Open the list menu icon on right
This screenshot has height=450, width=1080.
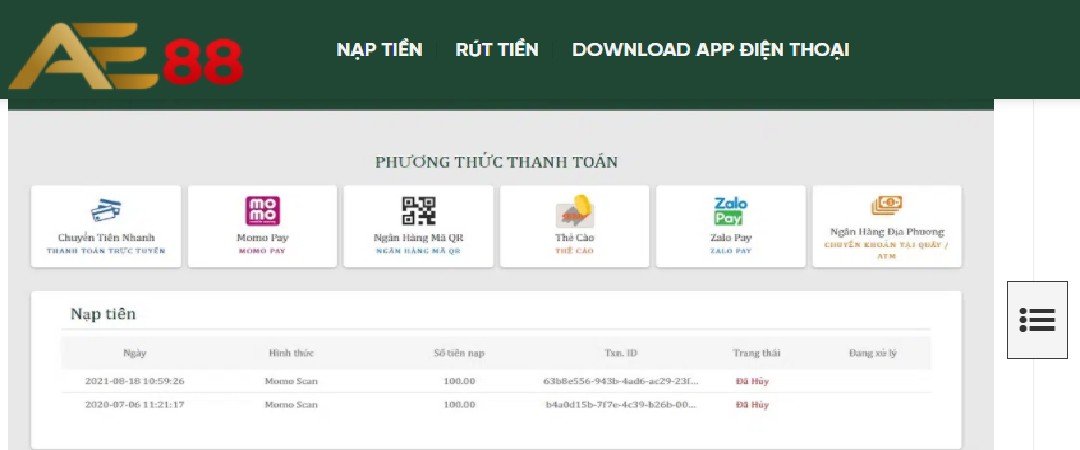coord(1037,320)
